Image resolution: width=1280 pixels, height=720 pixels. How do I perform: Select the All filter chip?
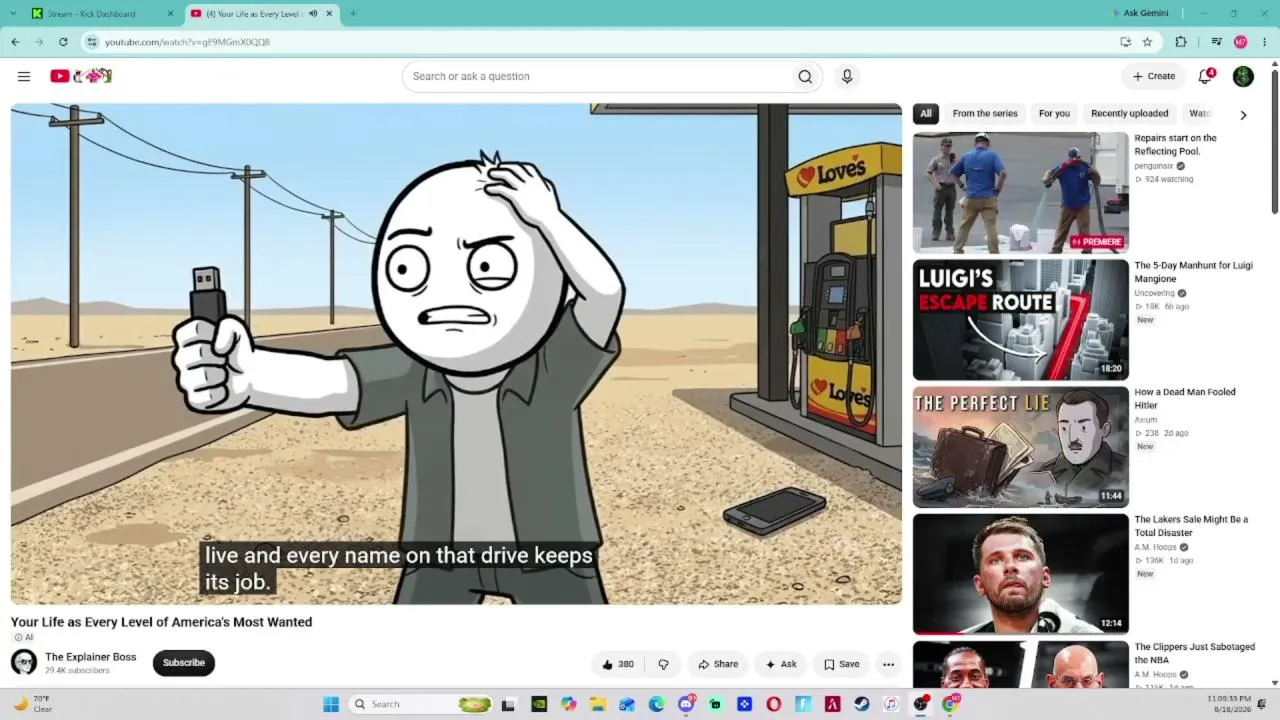[x=926, y=114]
